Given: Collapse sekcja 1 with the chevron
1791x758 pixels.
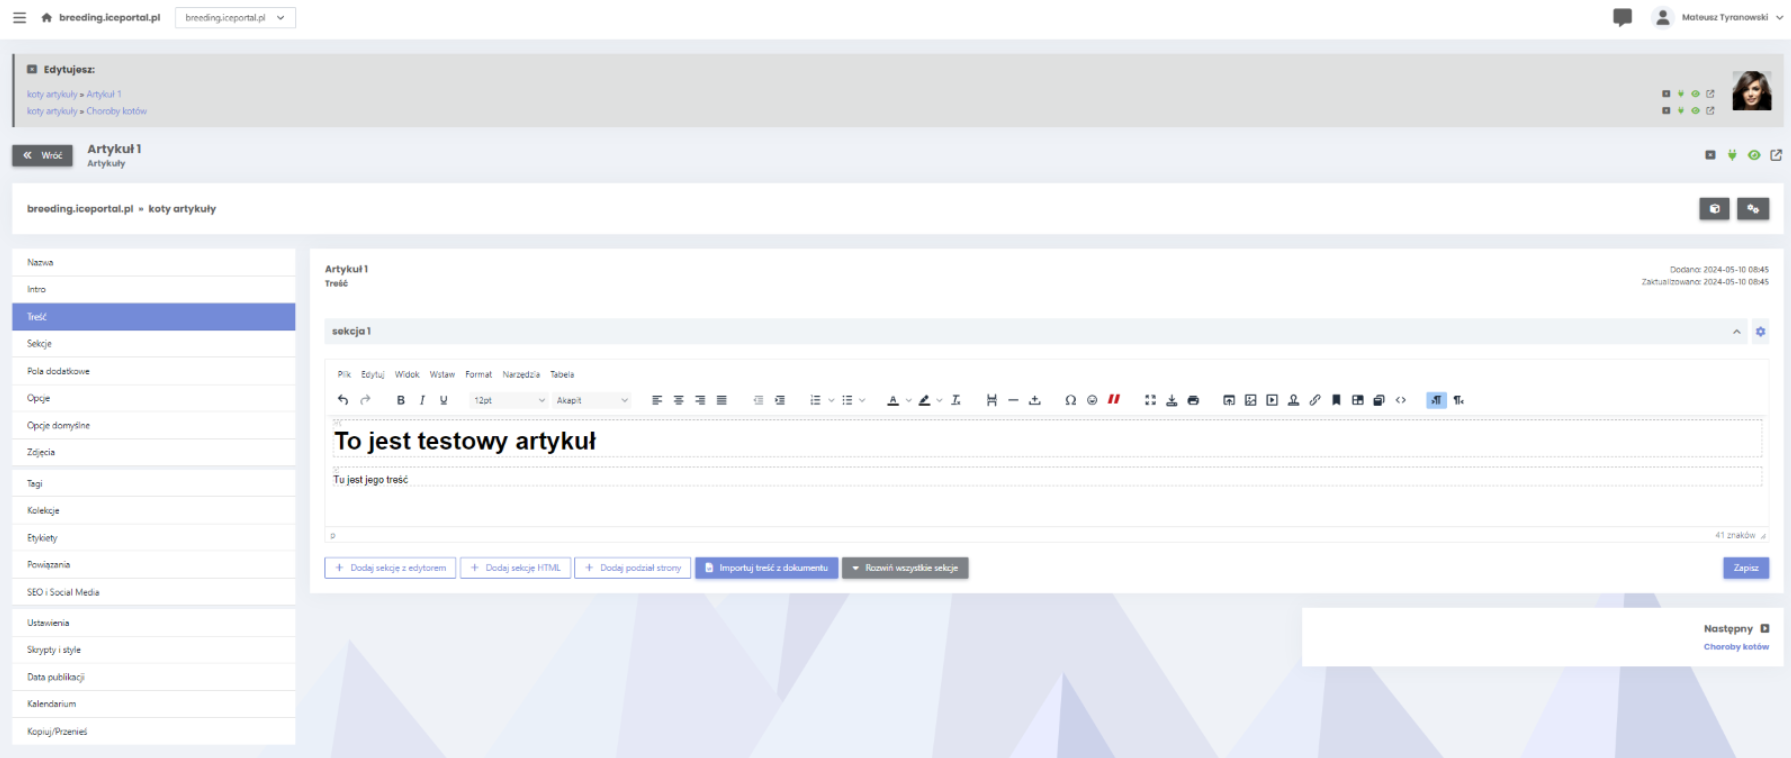Looking at the screenshot, I should tap(1737, 332).
